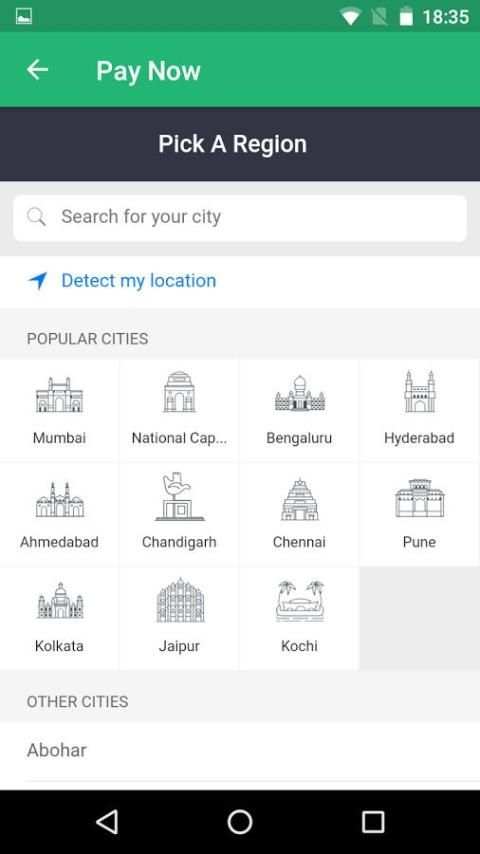The height and width of the screenshot is (854, 480).
Task: Focus the Search for your city field
Action: coord(240,218)
